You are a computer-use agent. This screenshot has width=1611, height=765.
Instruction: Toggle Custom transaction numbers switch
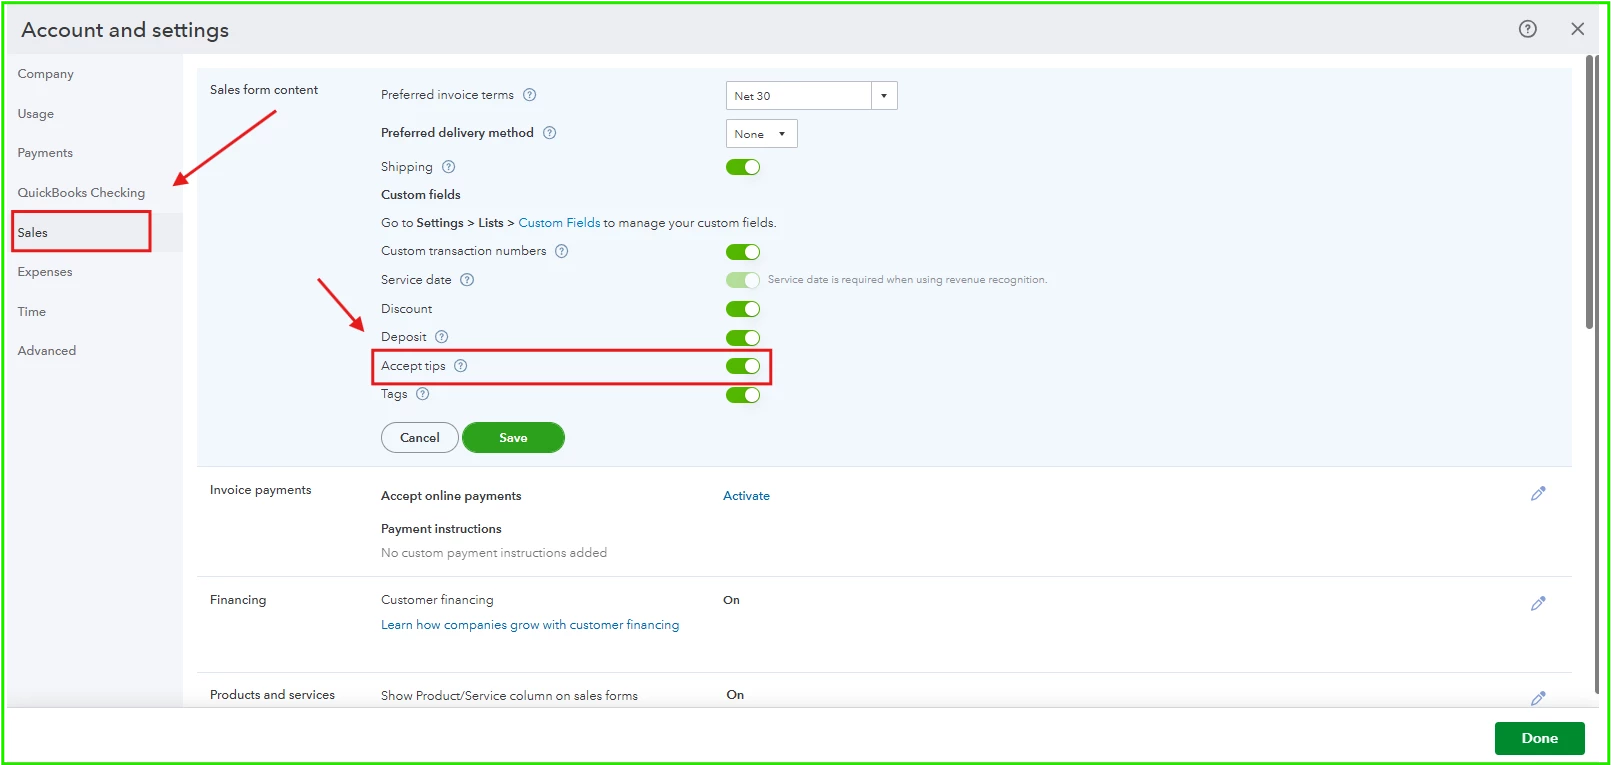tap(743, 252)
